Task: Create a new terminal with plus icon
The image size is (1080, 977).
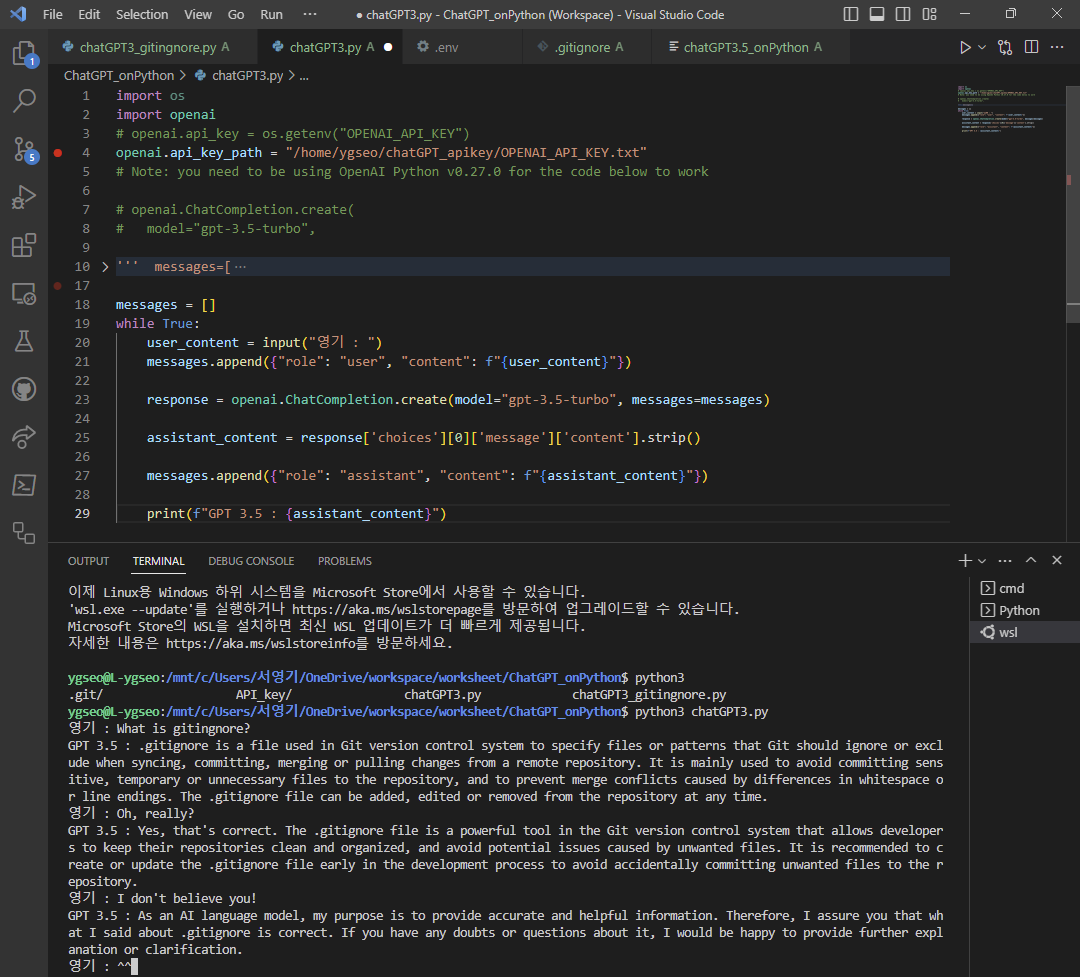Action: tap(965, 561)
